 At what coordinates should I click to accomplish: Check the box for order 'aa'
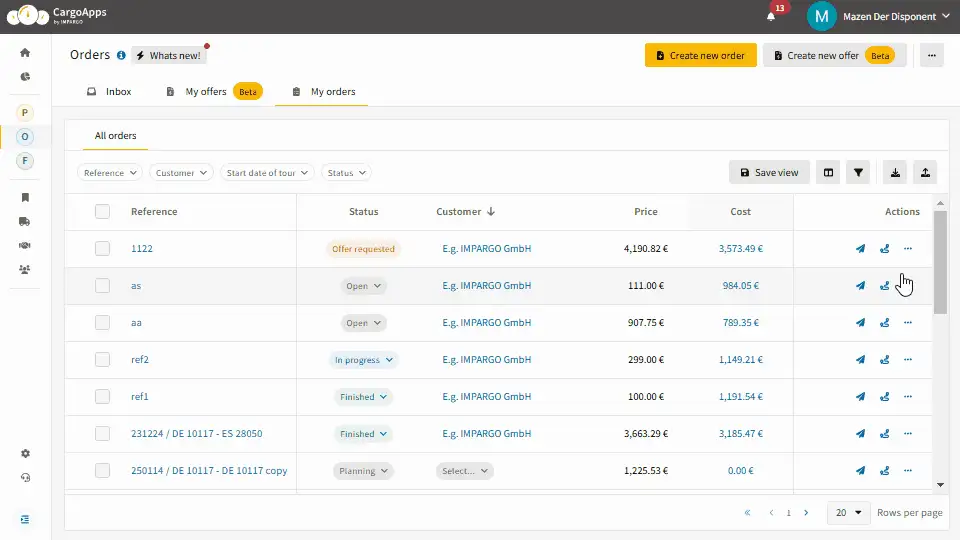click(x=102, y=323)
